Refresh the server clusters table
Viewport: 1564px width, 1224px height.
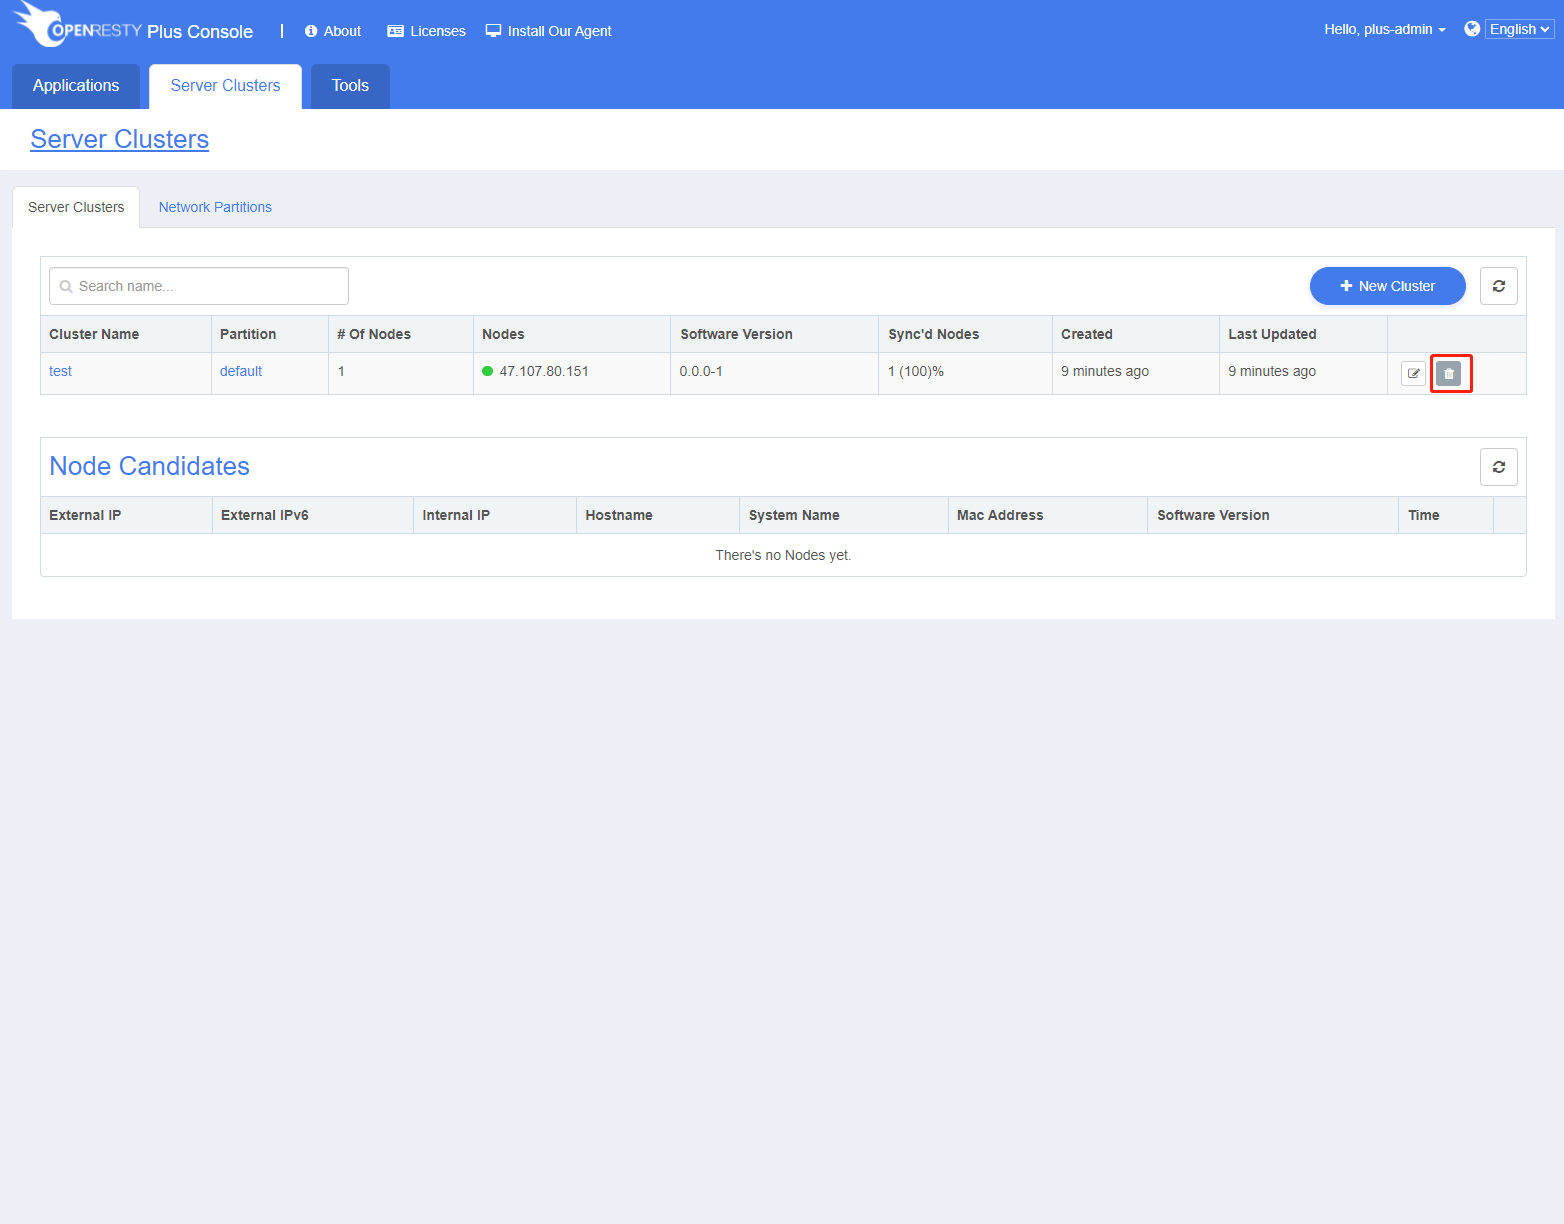[x=1499, y=286]
